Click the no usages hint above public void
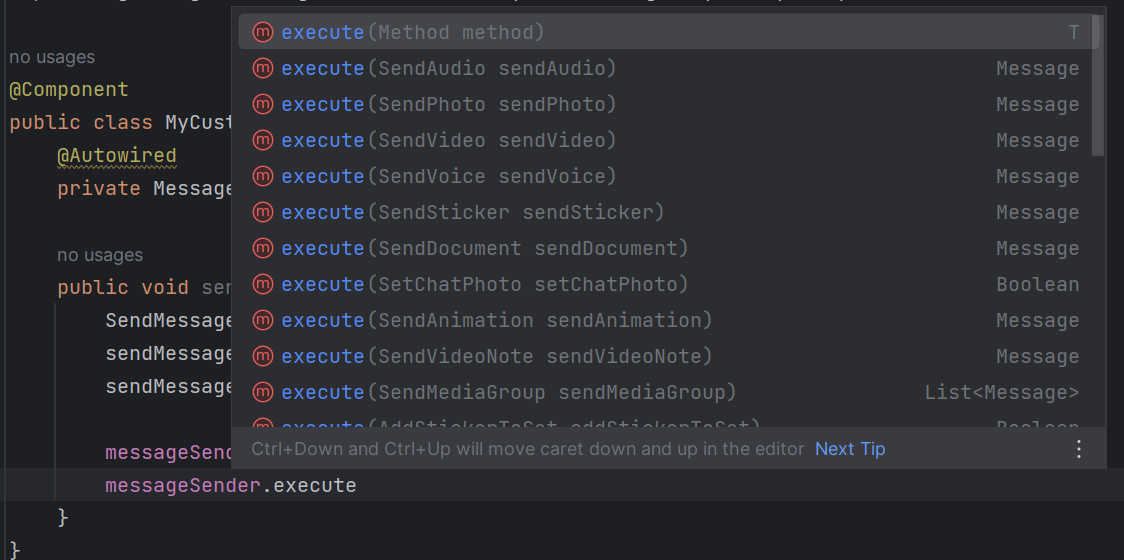This screenshot has width=1124, height=560. tap(100, 255)
